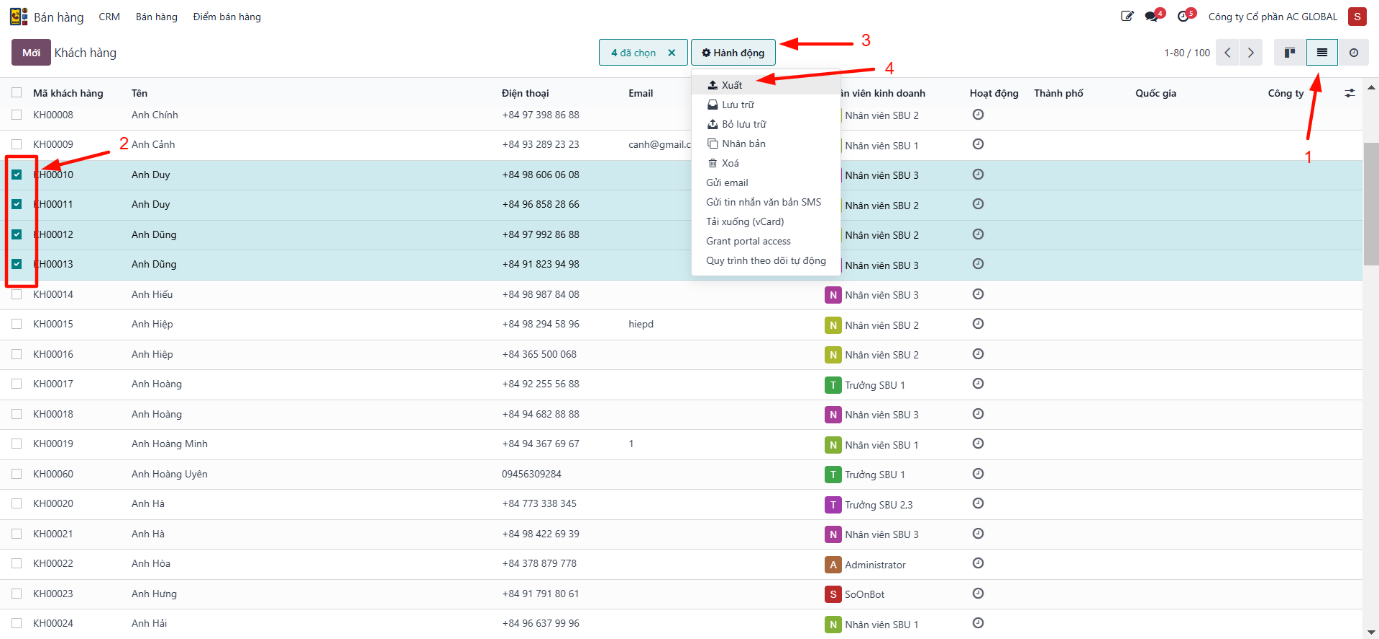The height and width of the screenshot is (639, 1379).
Task: Click activity clock for KH00024
Action: pos(978,623)
